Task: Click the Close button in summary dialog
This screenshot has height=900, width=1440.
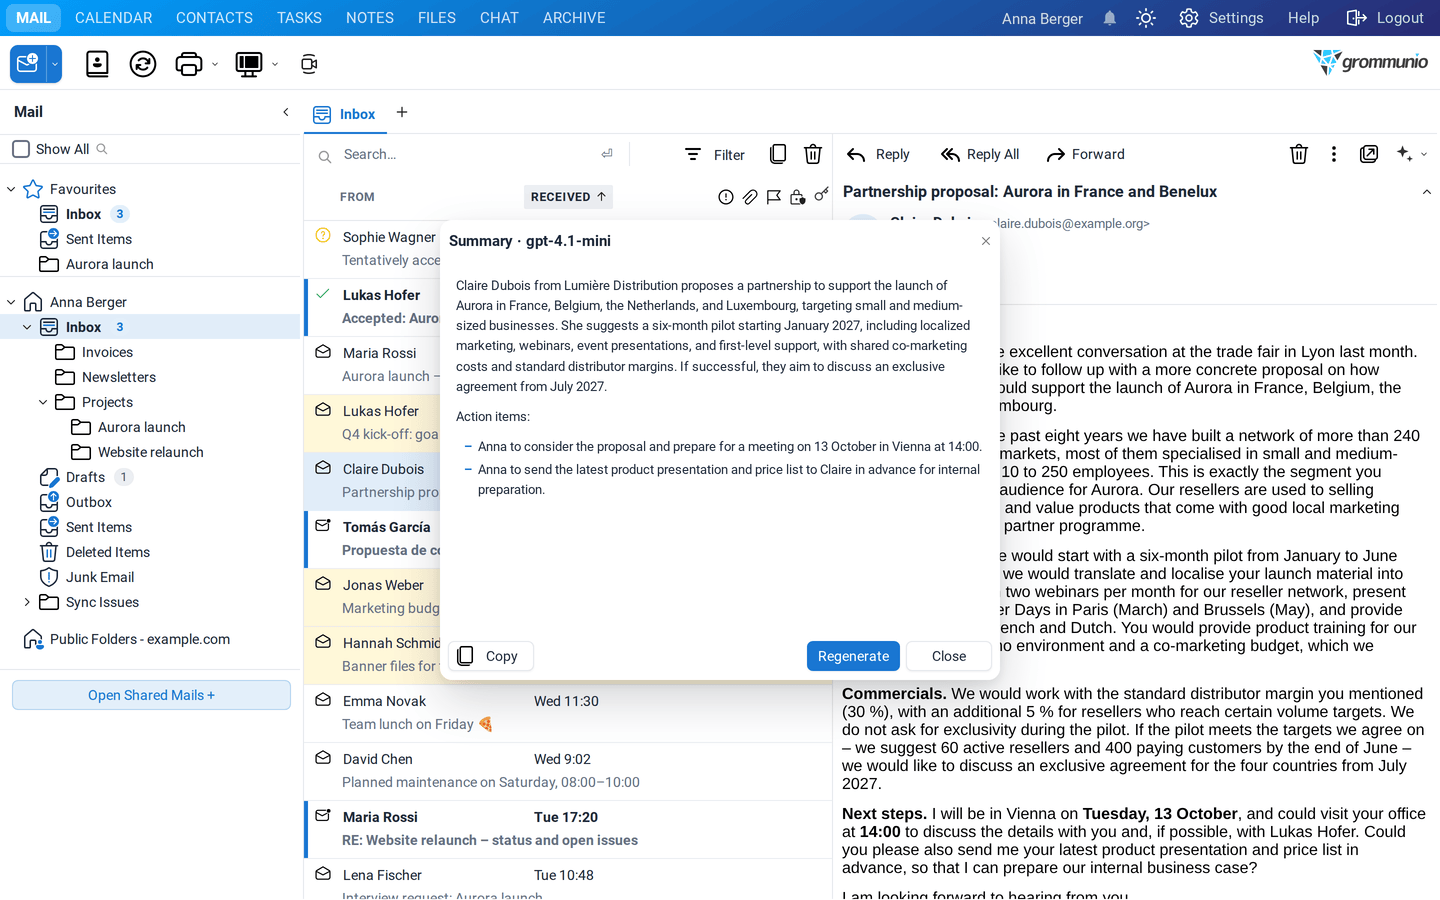Action: pyautogui.click(x=949, y=656)
